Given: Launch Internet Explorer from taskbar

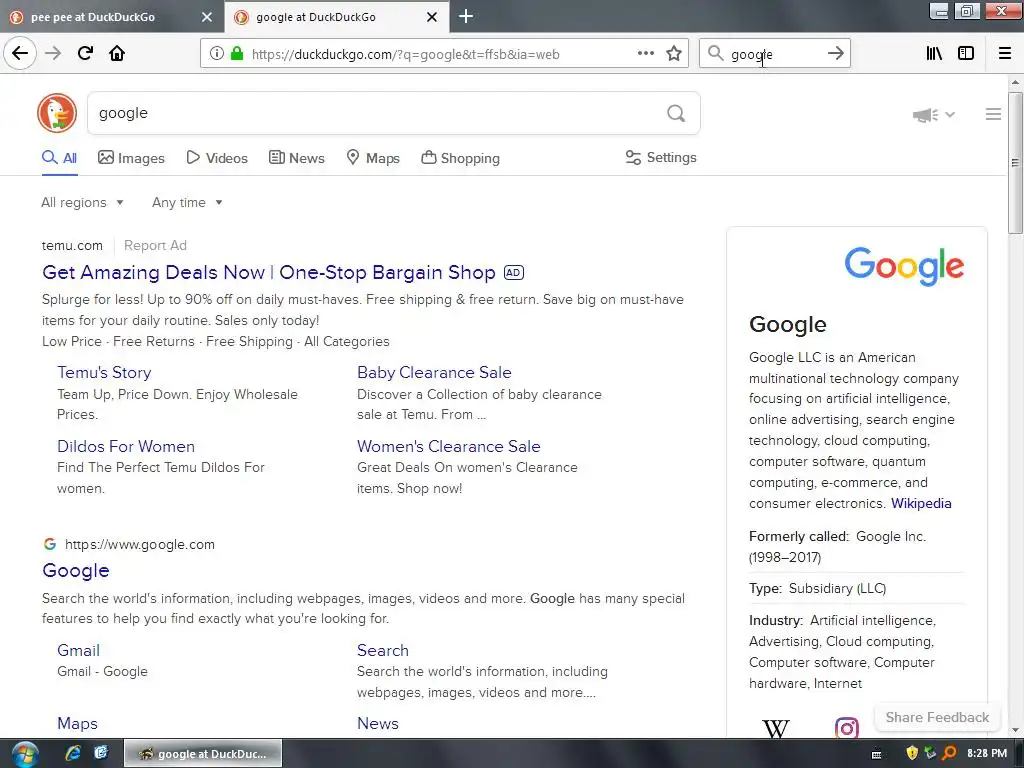Looking at the screenshot, I should [73, 753].
